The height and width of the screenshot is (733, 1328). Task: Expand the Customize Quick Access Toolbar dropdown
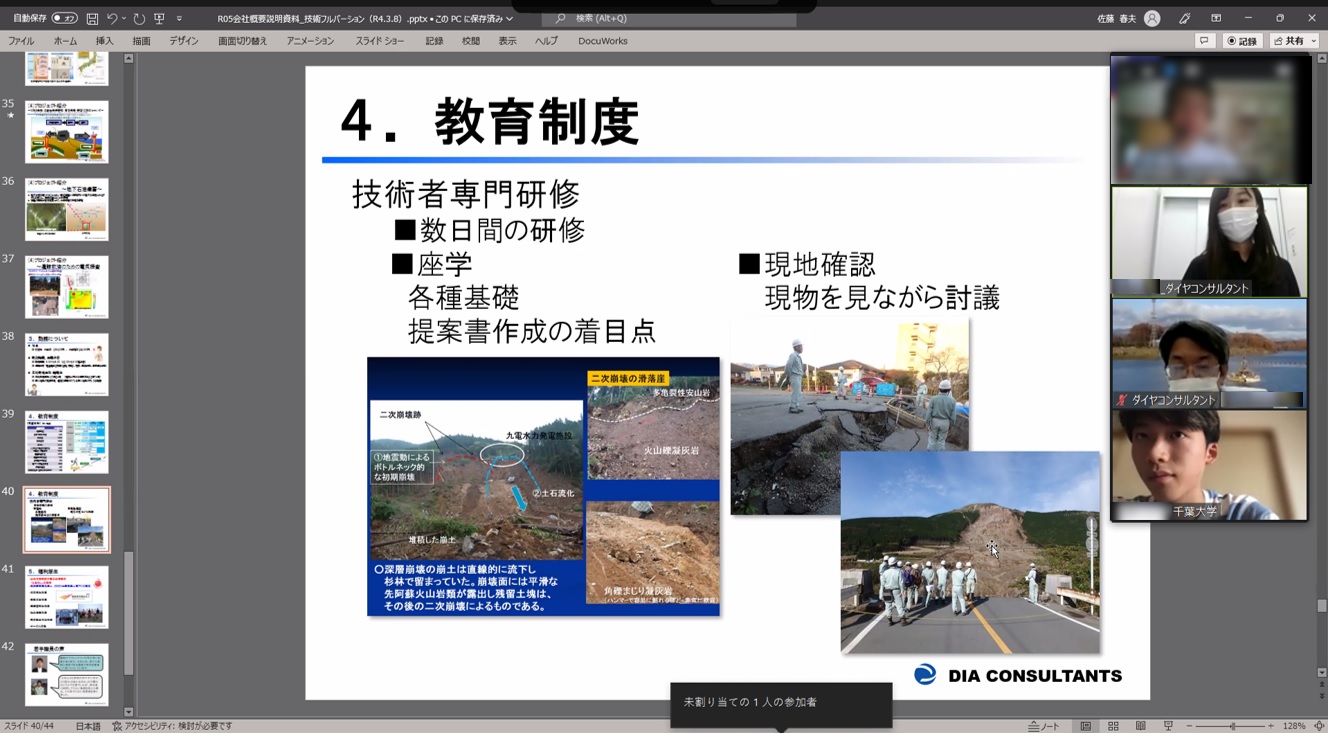coord(179,18)
